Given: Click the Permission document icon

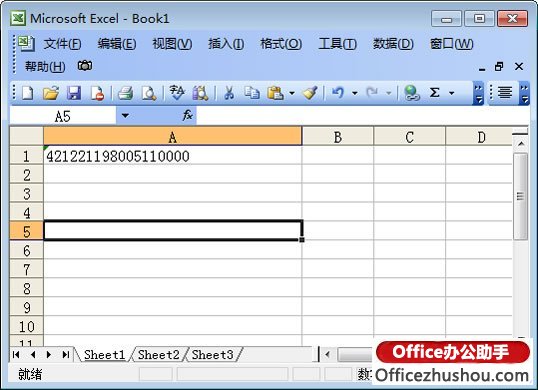Looking at the screenshot, I should [97, 93].
